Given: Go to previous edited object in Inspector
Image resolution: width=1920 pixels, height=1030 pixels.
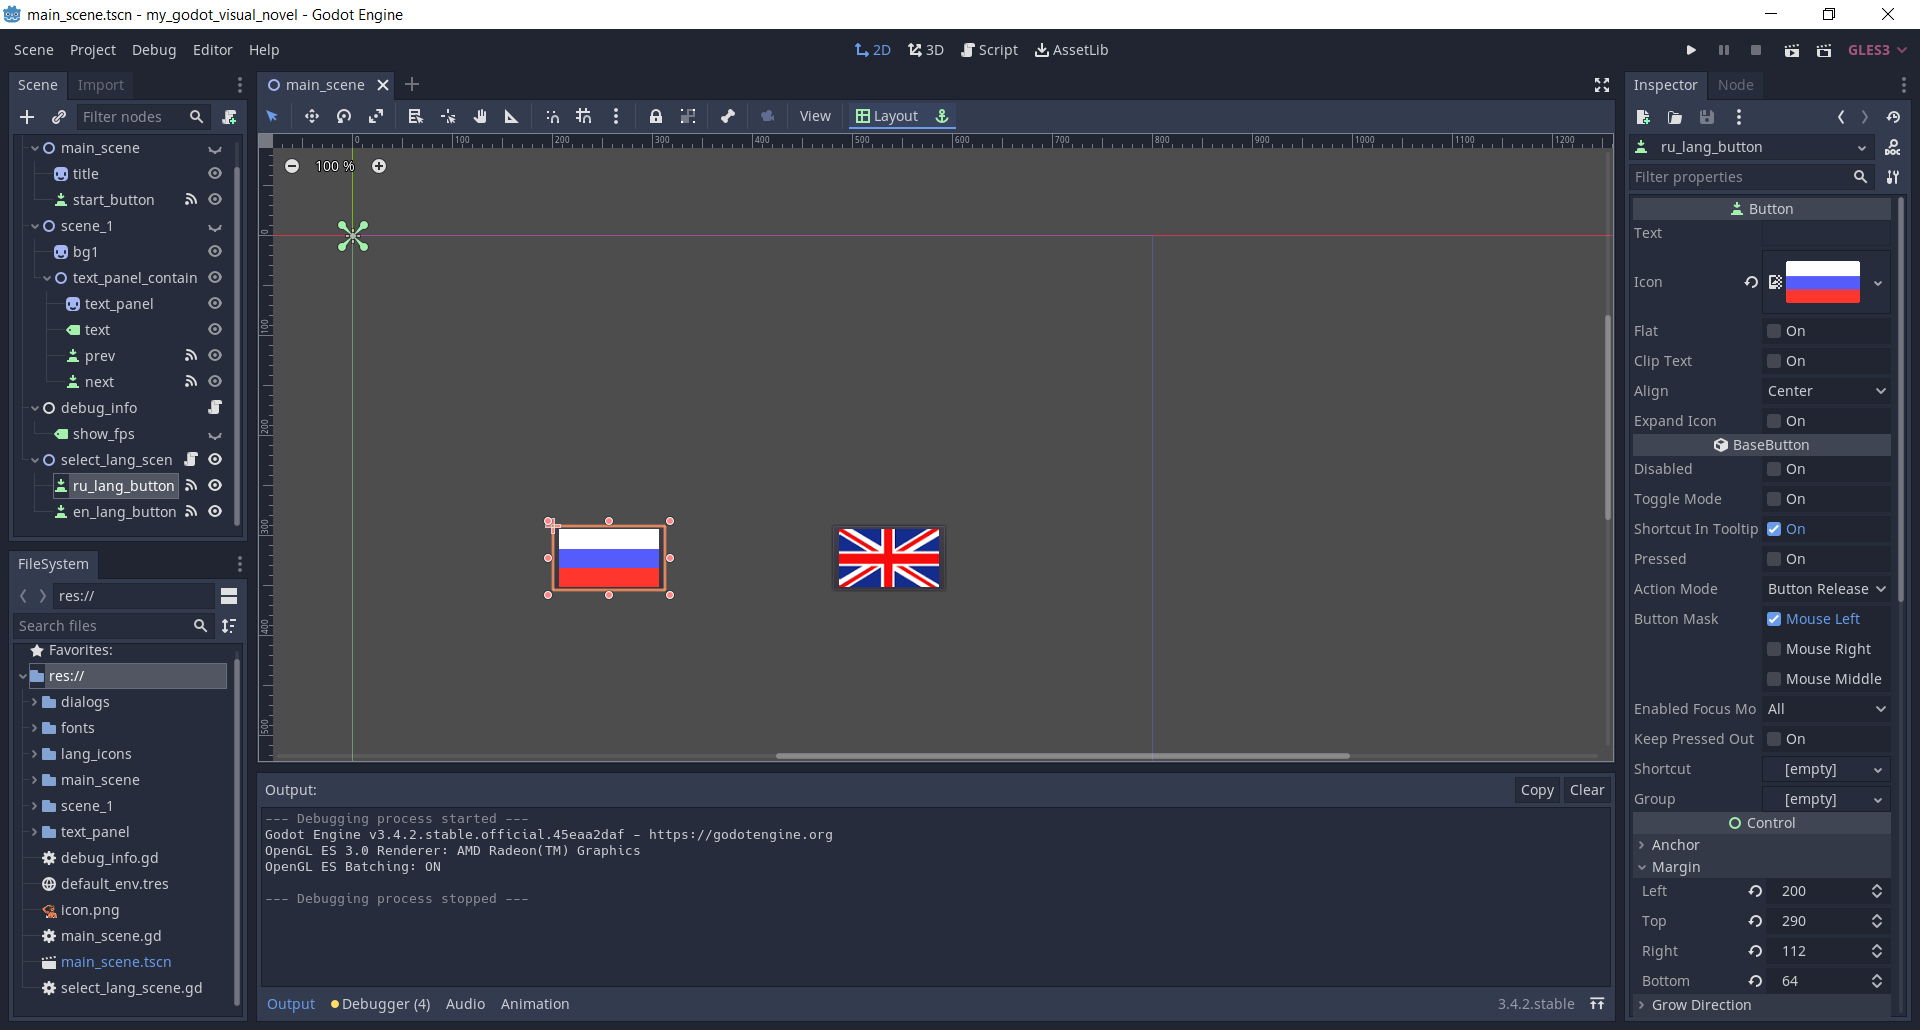Looking at the screenshot, I should tap(1841, 117).
